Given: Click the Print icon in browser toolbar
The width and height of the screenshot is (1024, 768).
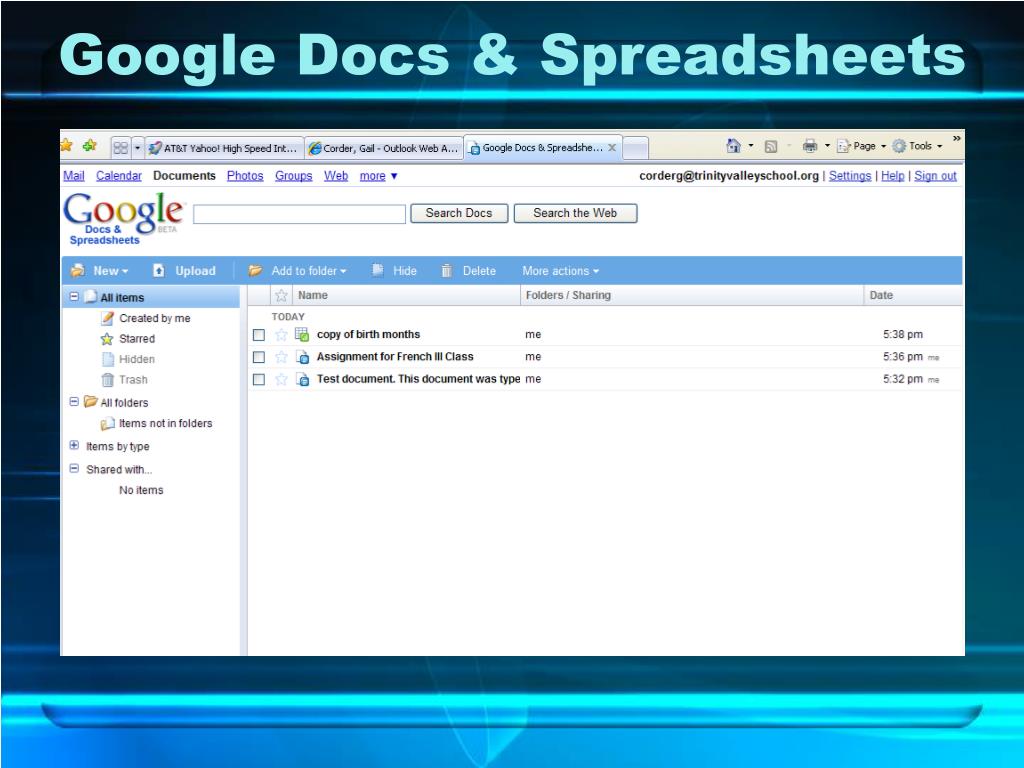Looking at the screenshot, I should click(x=810, y=146).
